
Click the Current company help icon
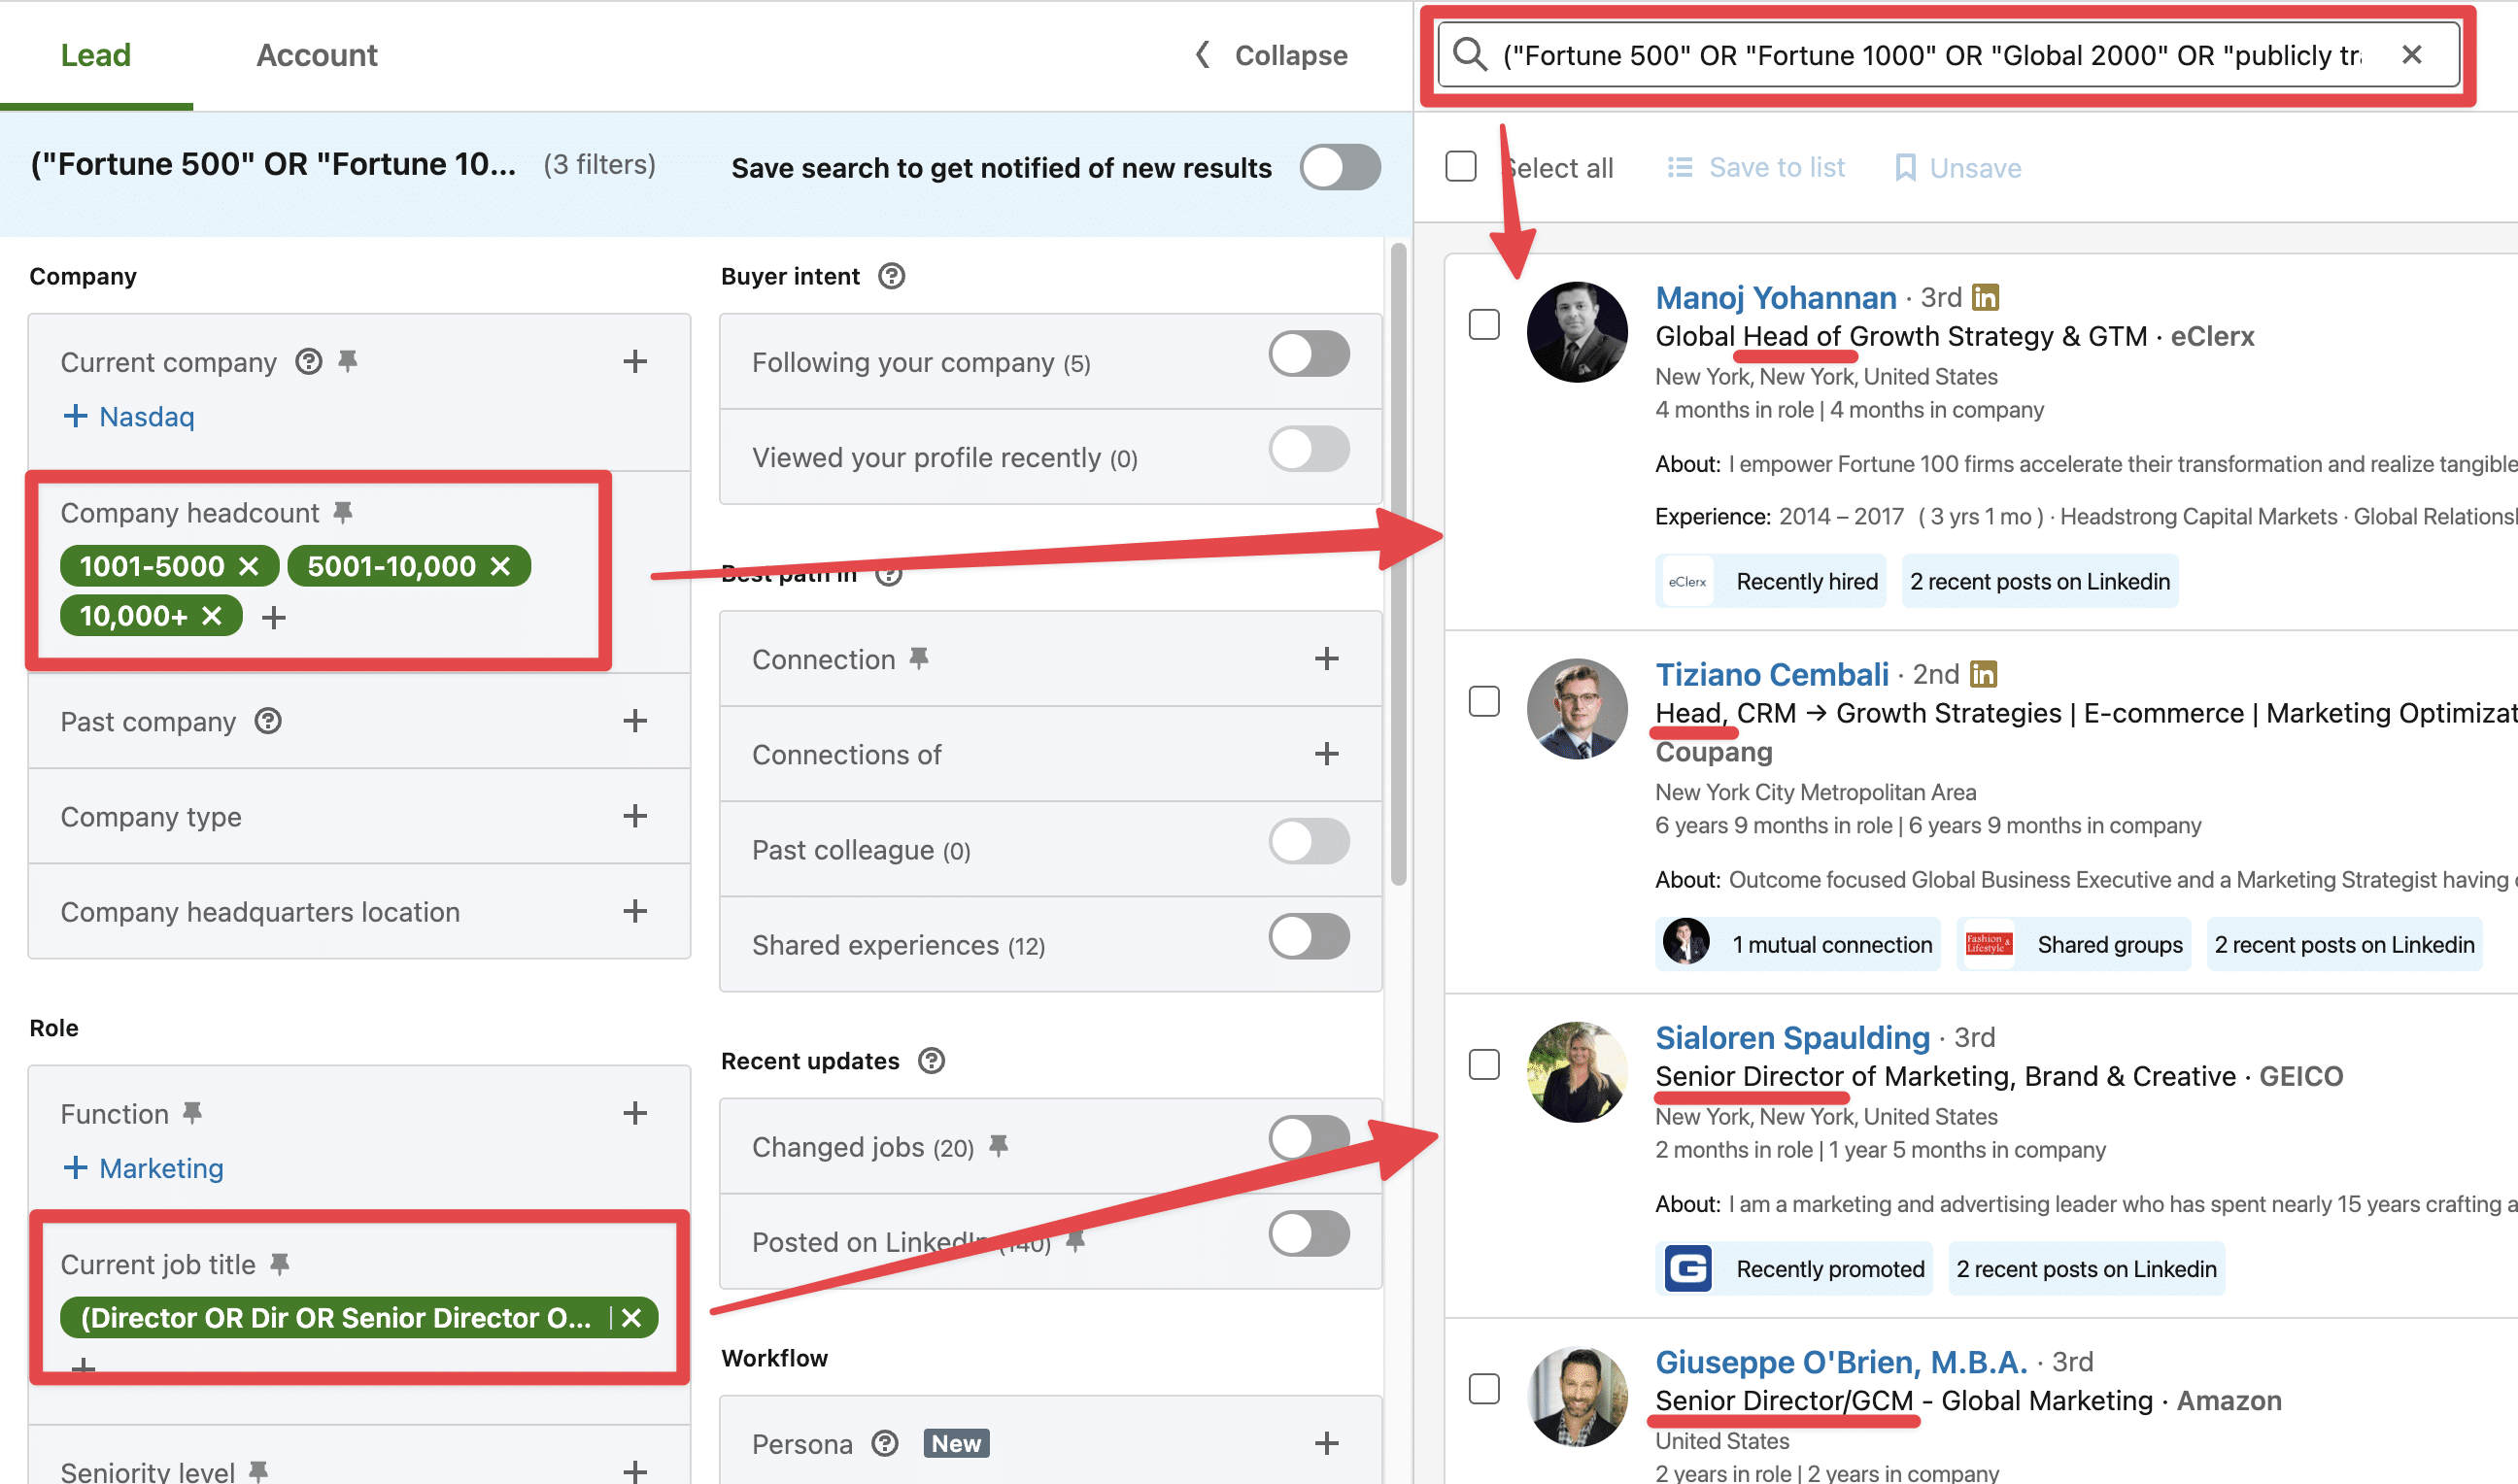(x=309, y=361)
